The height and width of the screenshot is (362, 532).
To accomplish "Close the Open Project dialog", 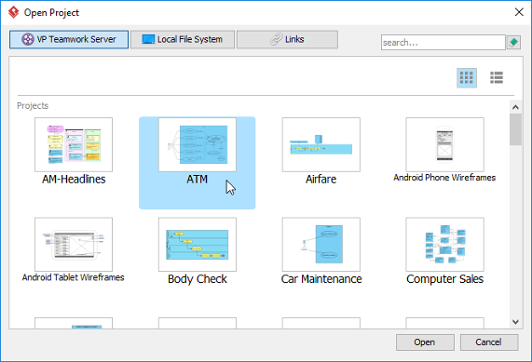I will tap(519, 12).
